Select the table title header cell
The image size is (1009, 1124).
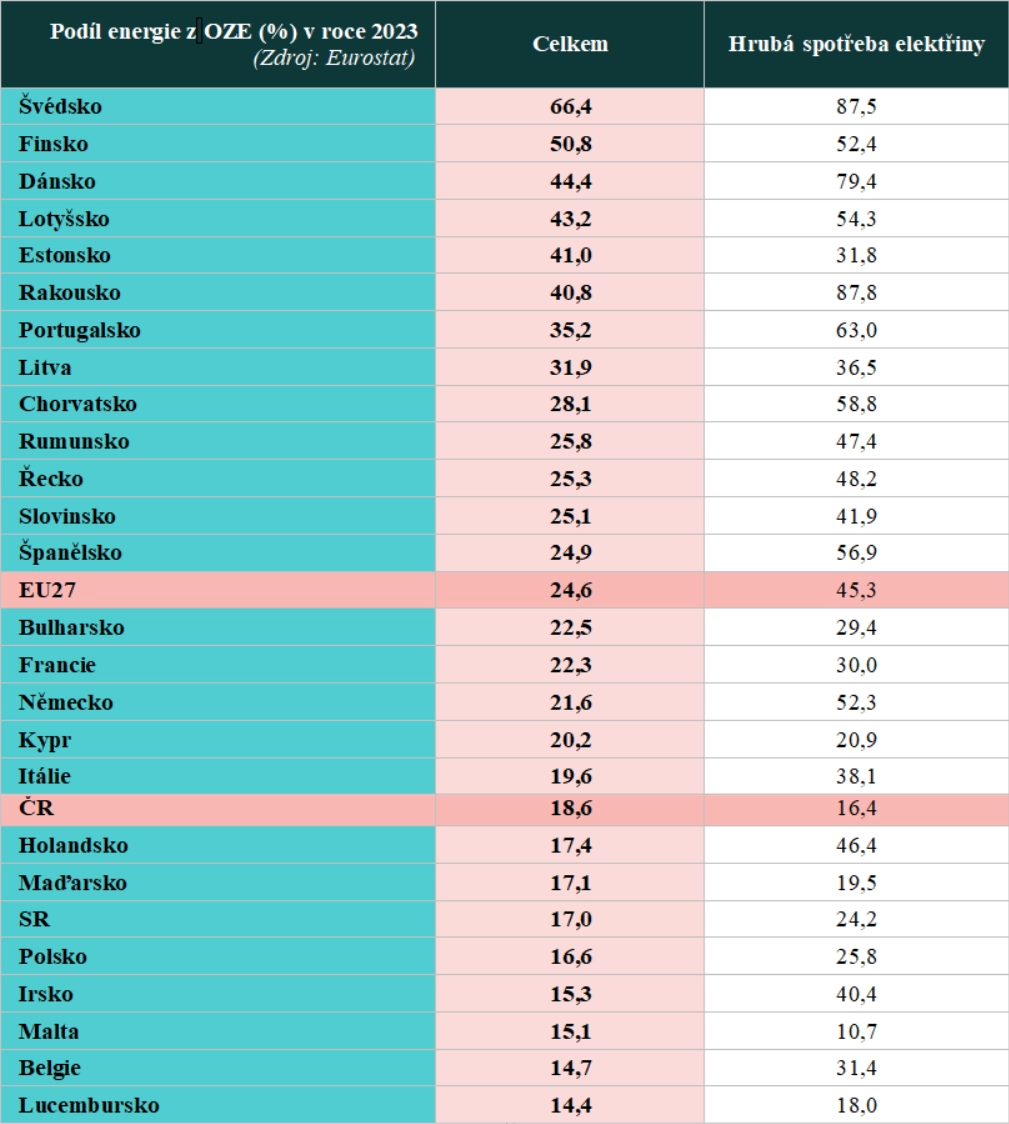[234, 44]
